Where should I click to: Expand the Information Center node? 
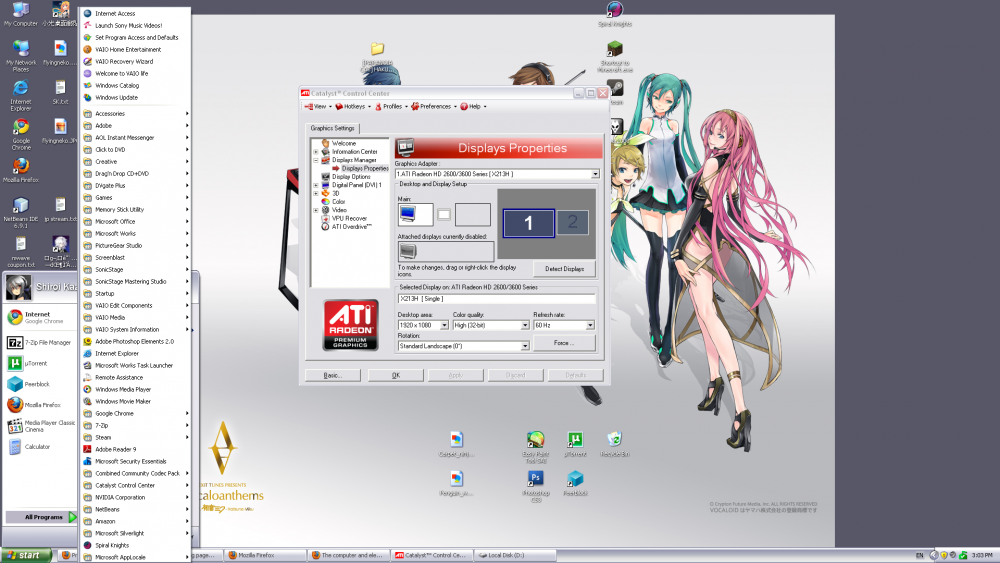tap(316, 152)
